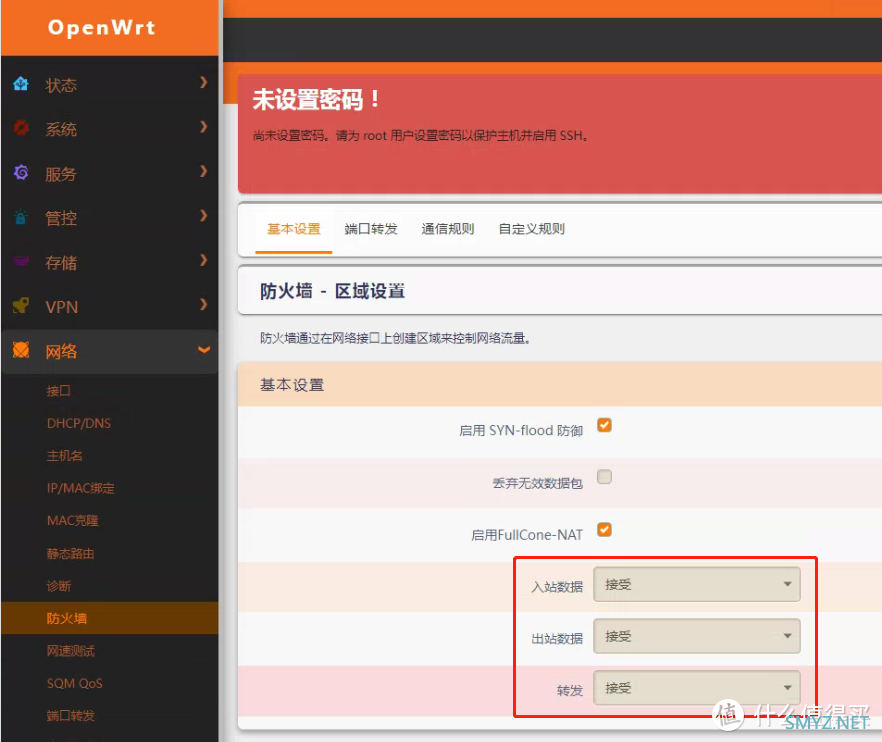Switch to the 端口转发 tab

tap(371, 229)
